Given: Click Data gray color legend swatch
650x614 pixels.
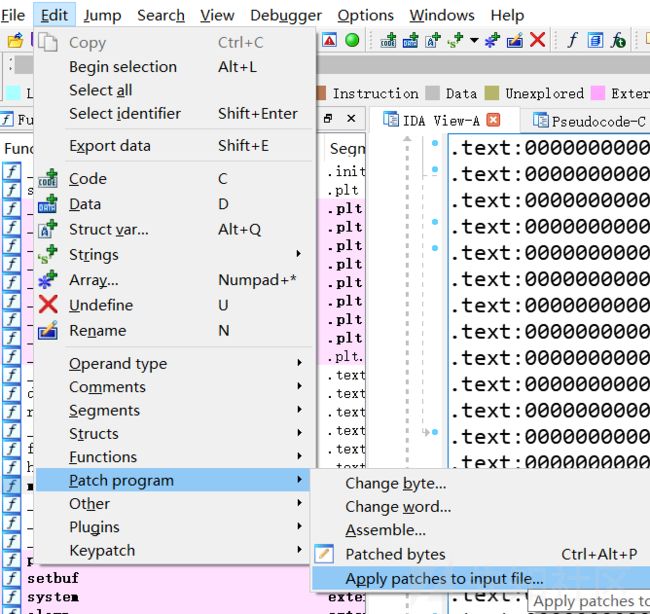Looking at the screenshot, I should tap(432, 93).
